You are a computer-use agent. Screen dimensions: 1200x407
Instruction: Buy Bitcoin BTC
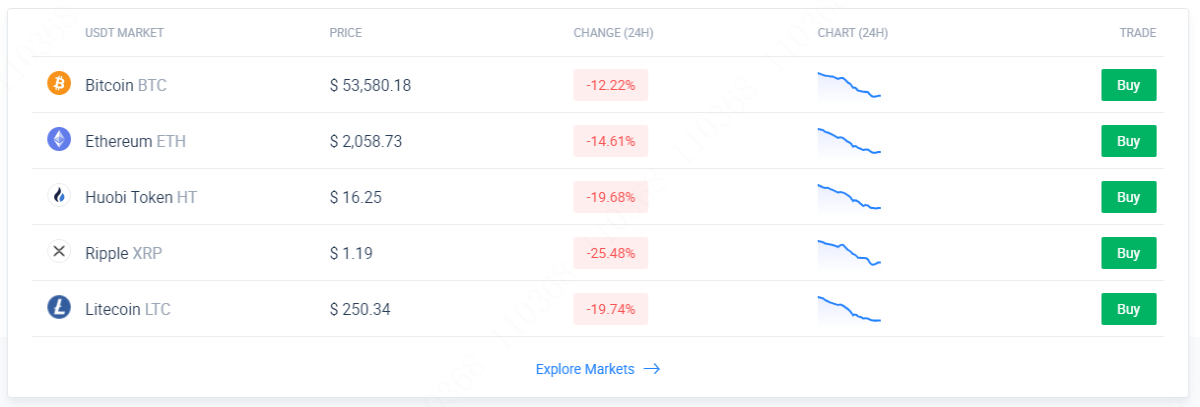click(1128, 85)
